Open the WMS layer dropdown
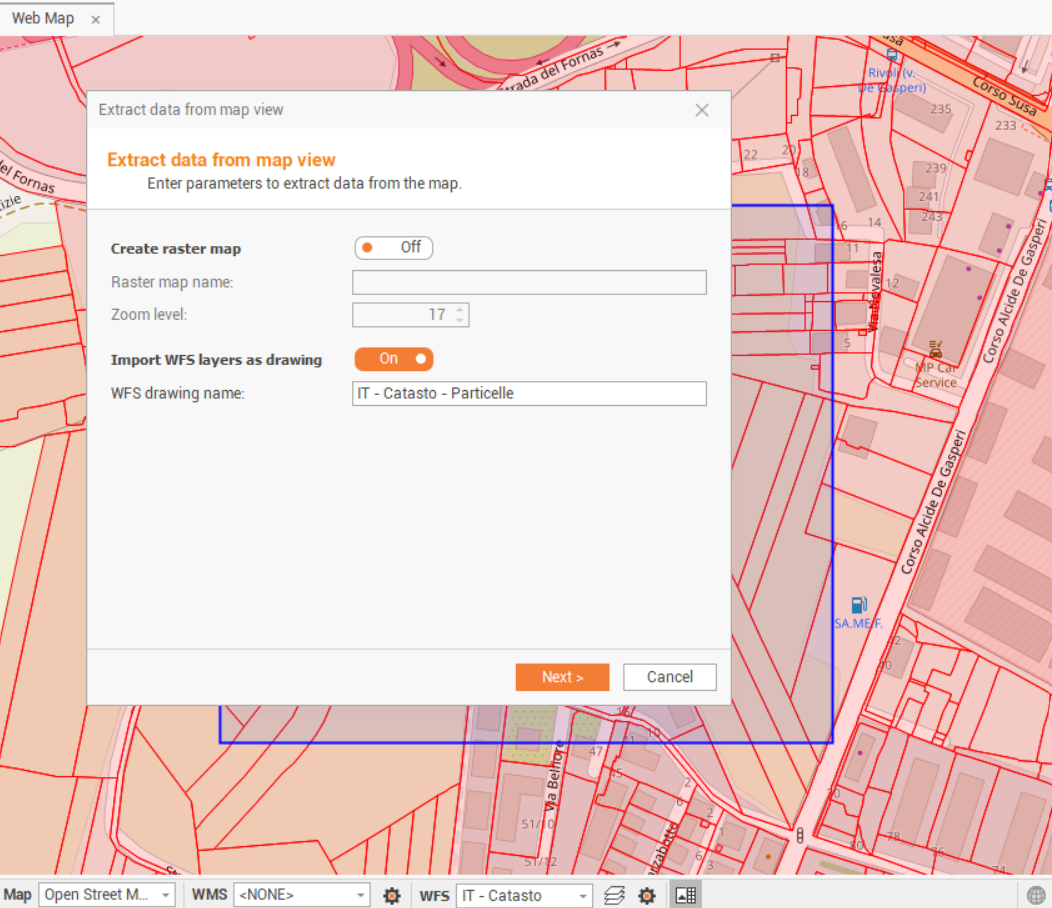The image size is (1052, 908). tap(301, 895)
